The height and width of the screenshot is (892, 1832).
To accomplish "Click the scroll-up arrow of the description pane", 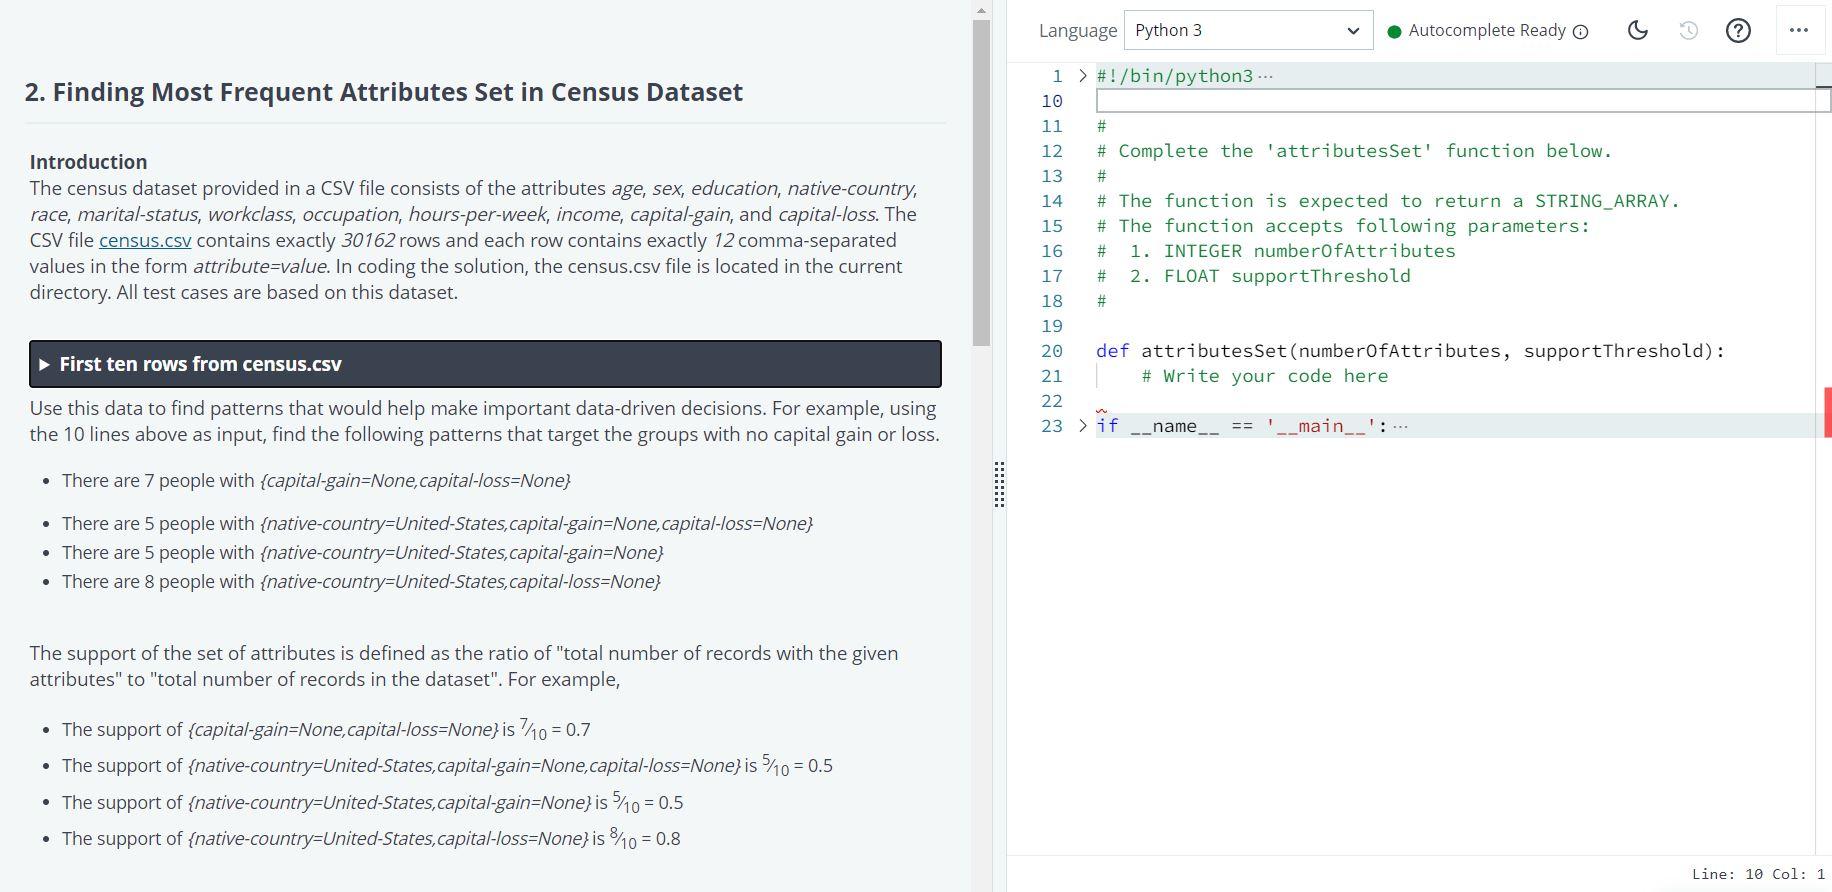I will [x=981, y=10].
